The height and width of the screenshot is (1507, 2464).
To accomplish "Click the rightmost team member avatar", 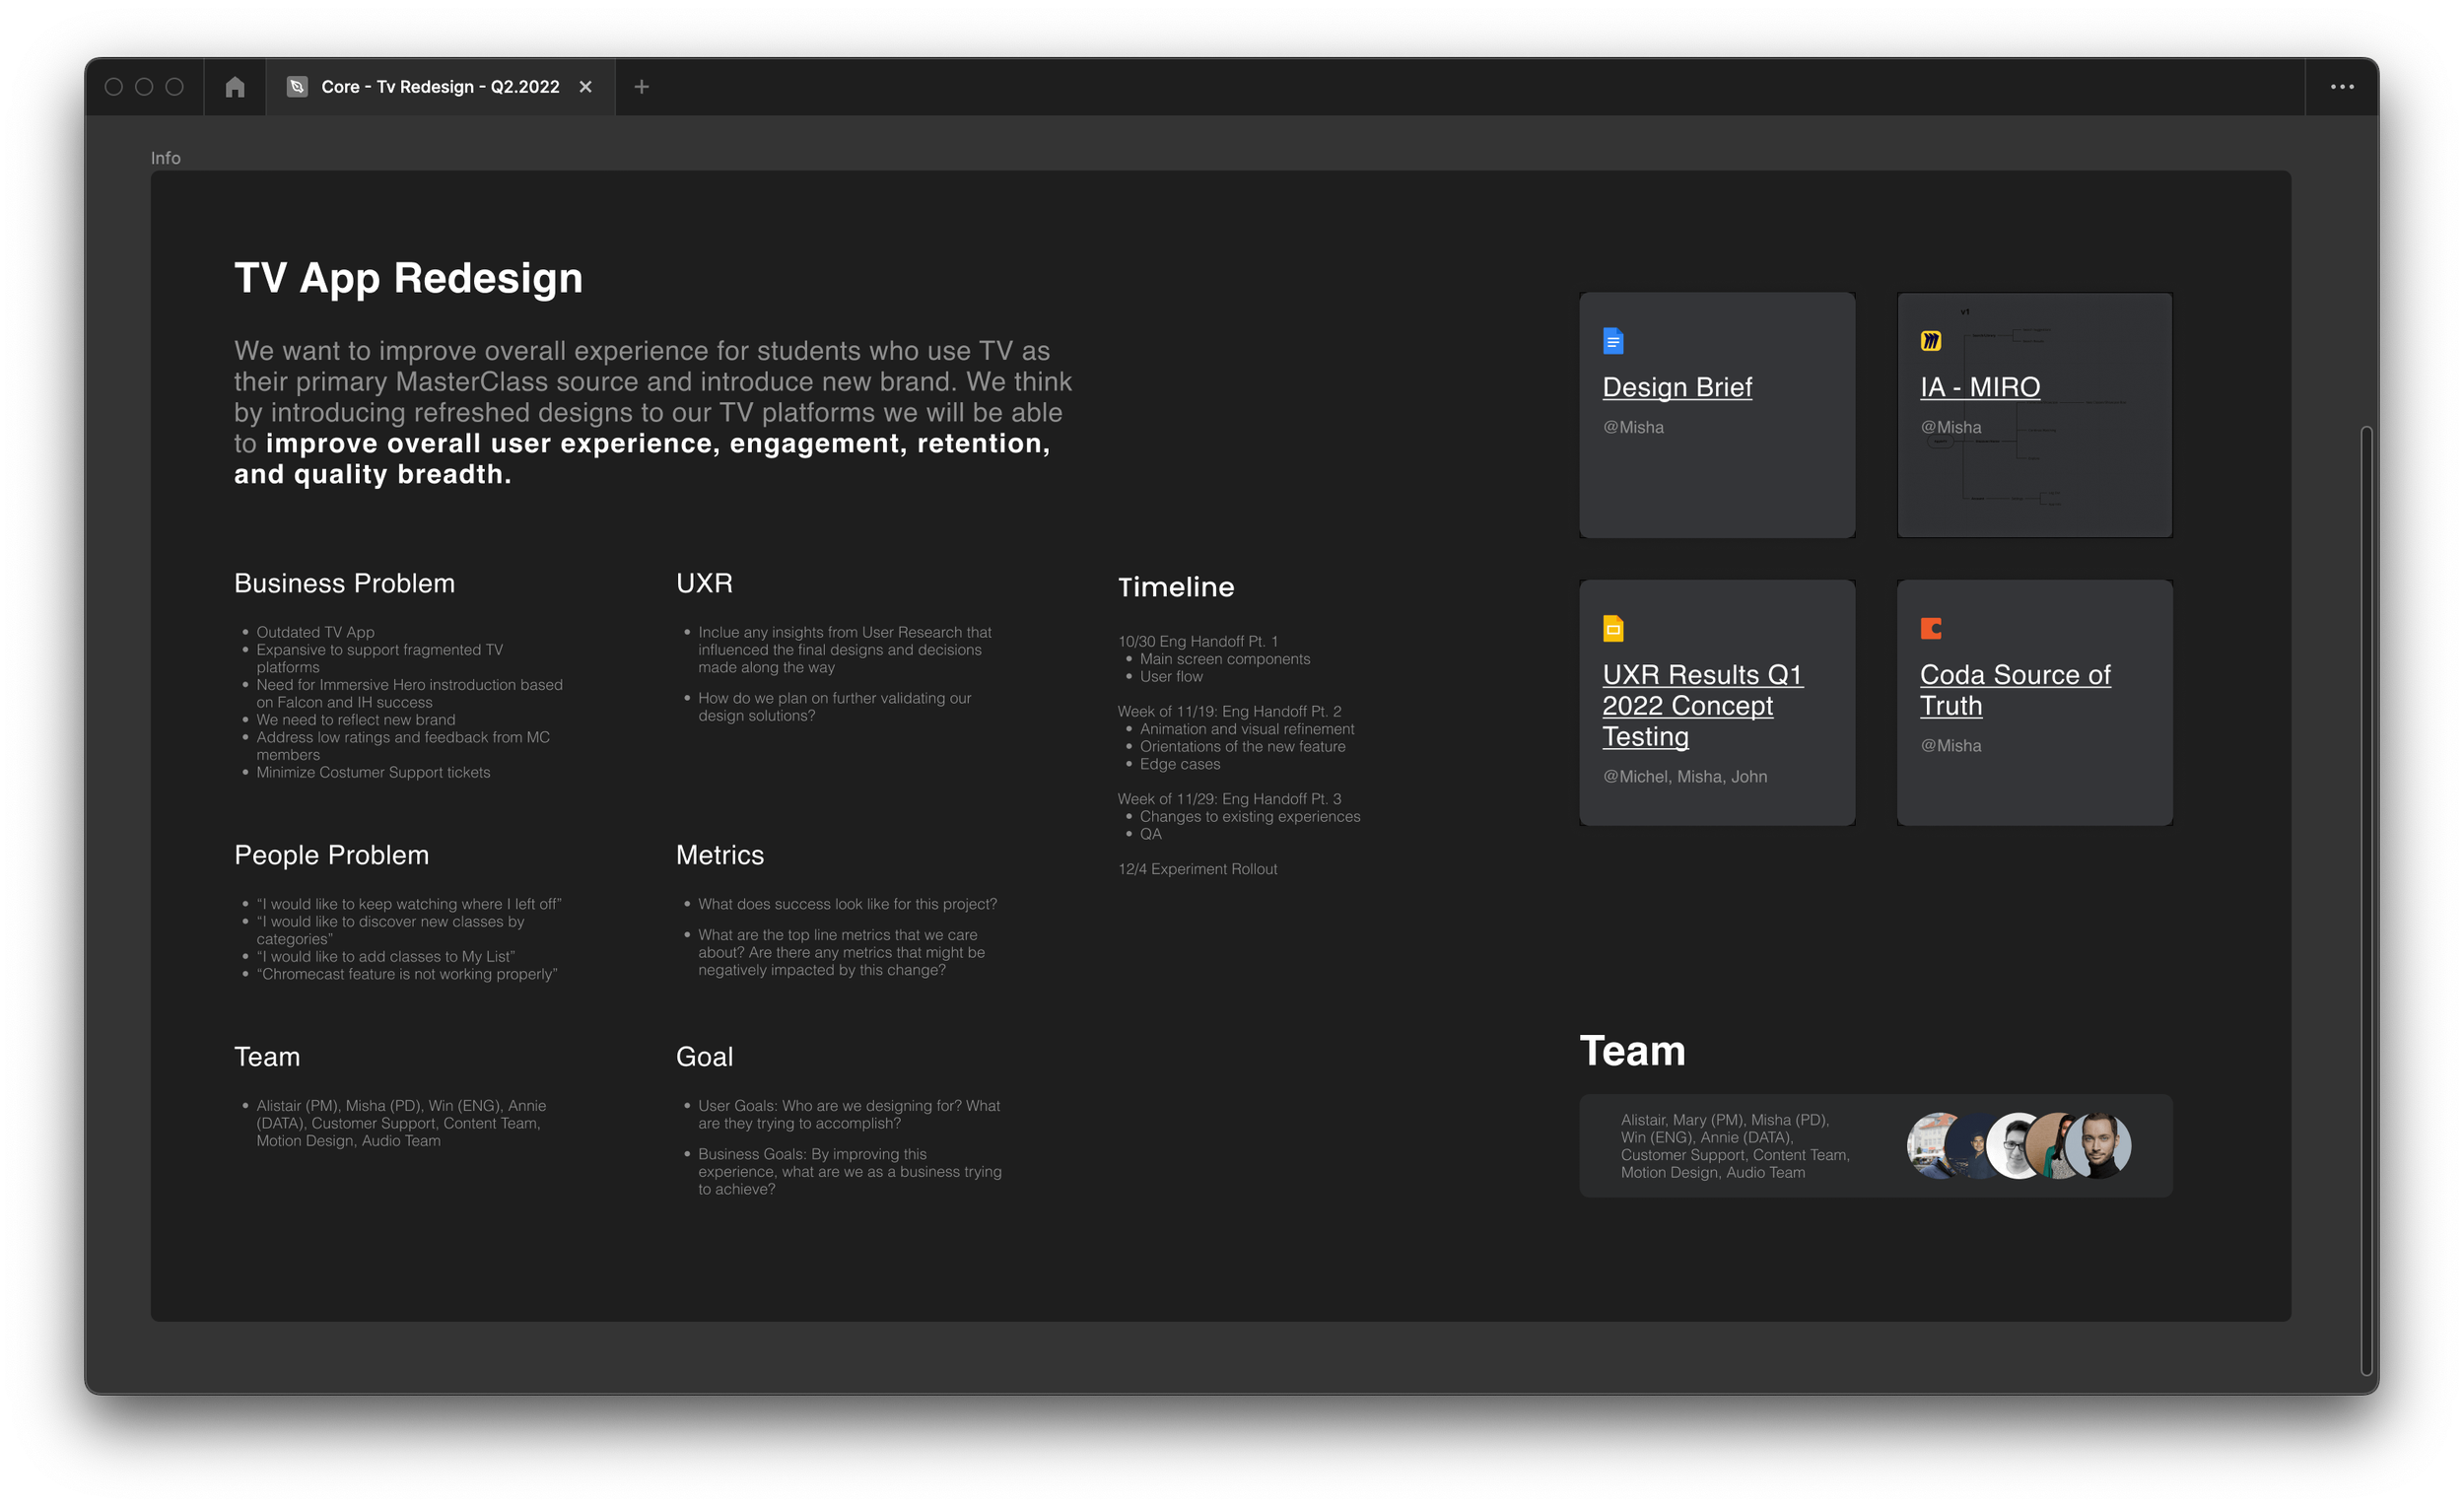I will (x=2100, y=1145).
